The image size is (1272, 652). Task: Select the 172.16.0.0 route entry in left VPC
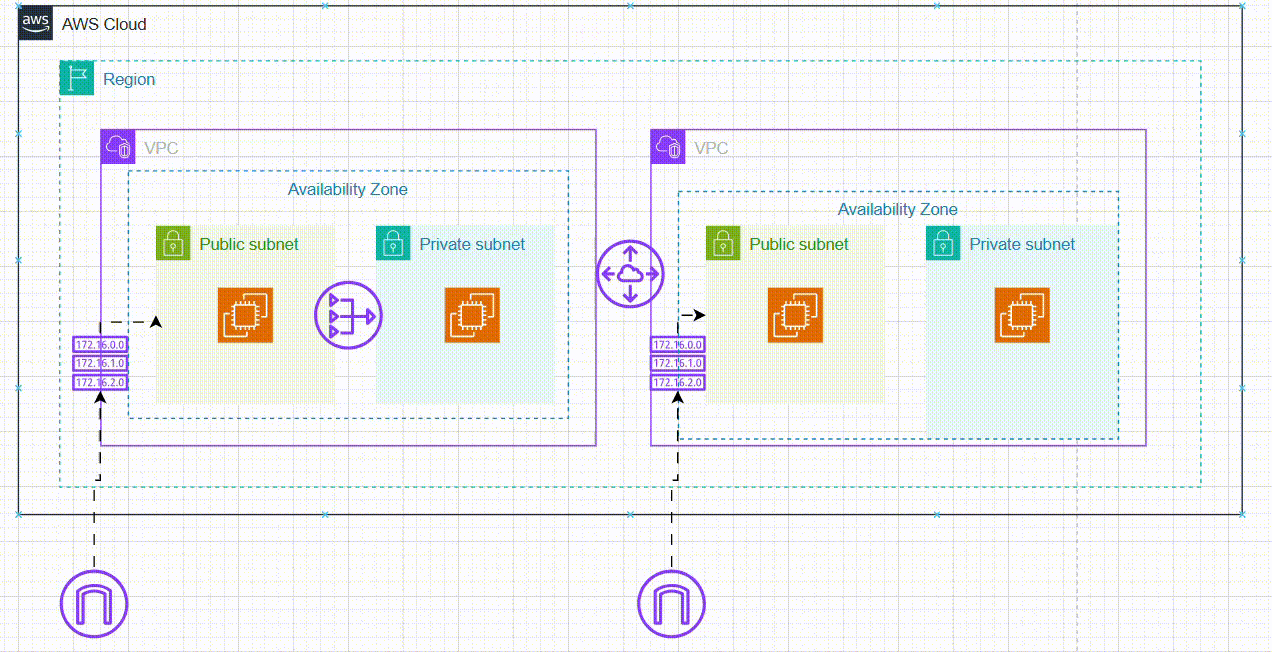coord(100,345)
